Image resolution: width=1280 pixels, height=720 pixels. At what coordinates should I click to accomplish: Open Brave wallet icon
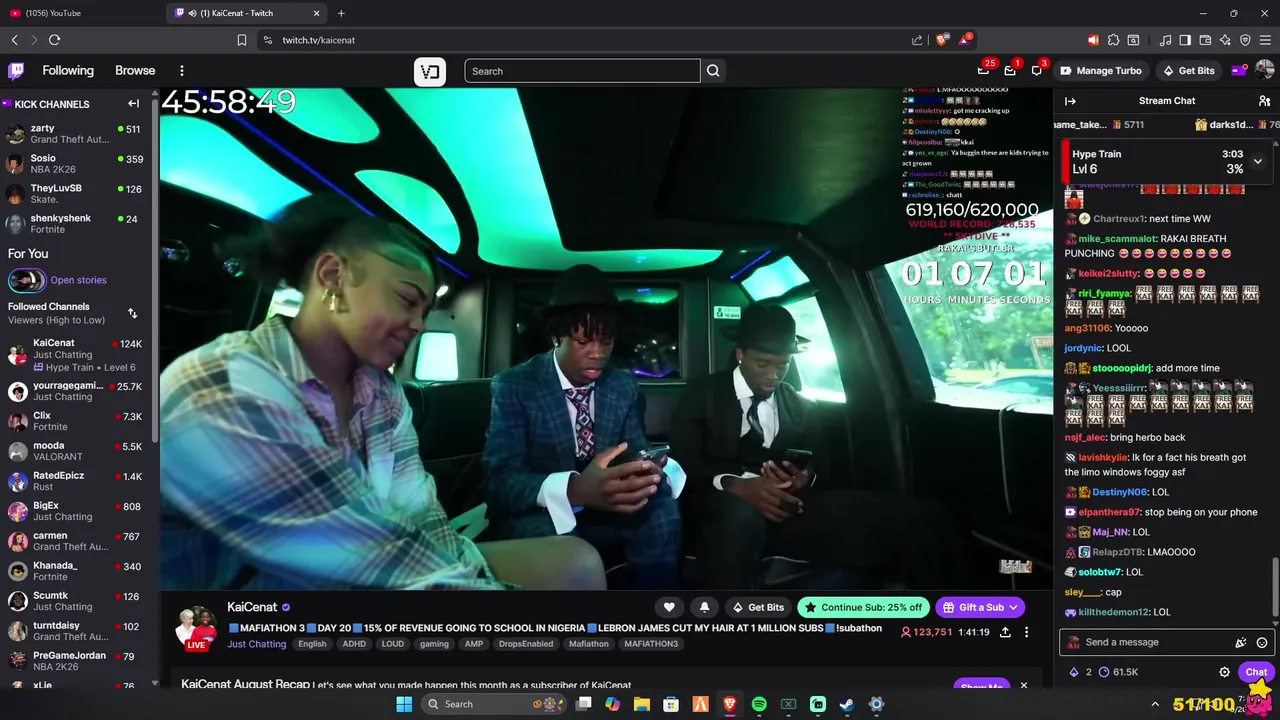(x=1205, y=40)
